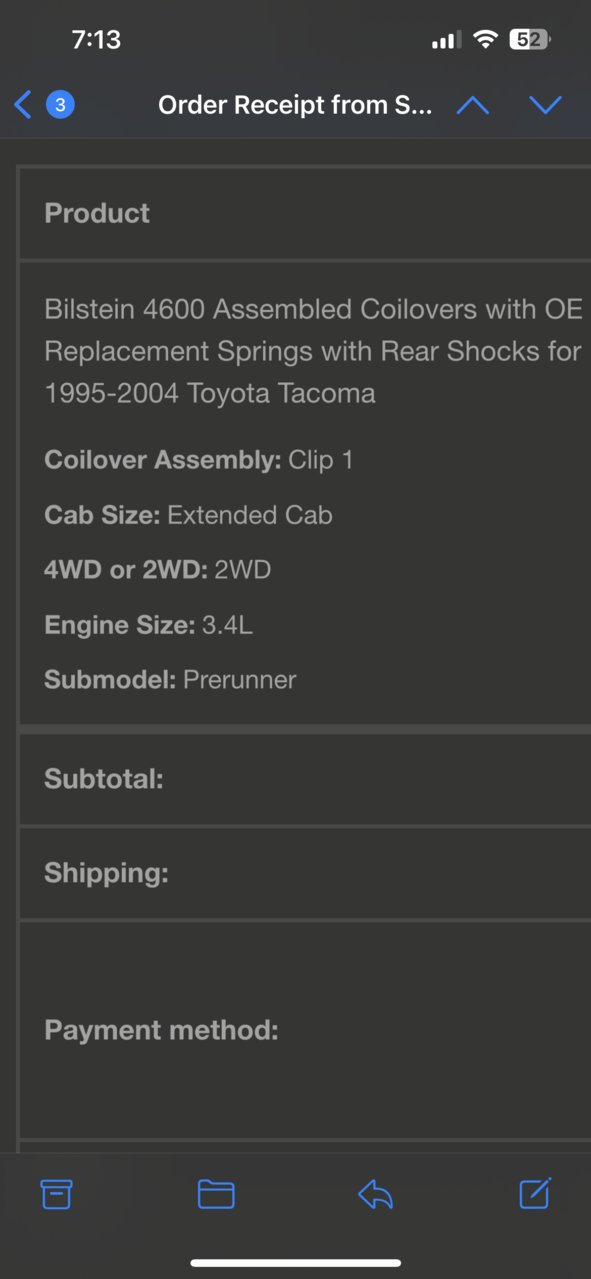Tap the cellular signal bars icon

(x=445, y=41)
